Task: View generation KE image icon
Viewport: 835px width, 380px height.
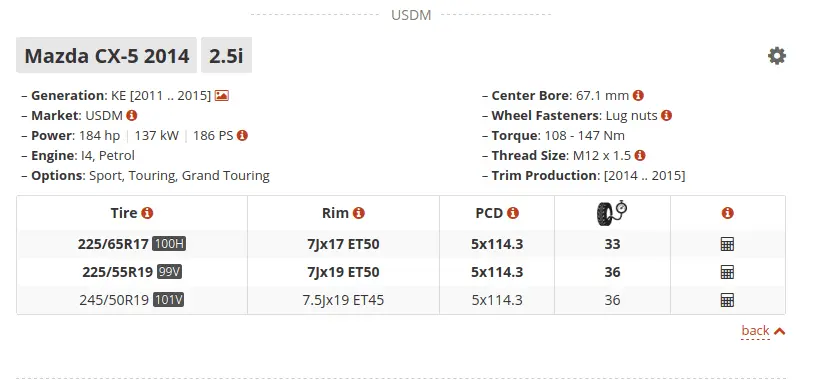Action: [x=222, y=96]
